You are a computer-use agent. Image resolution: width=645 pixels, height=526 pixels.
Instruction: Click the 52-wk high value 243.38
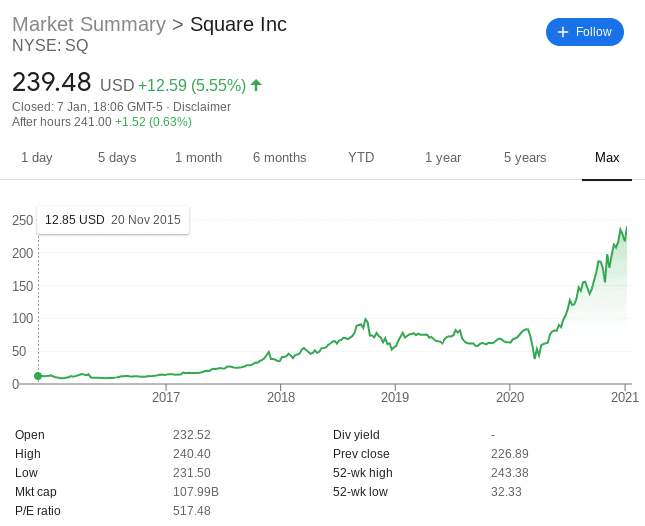click(x=510, y=473)
